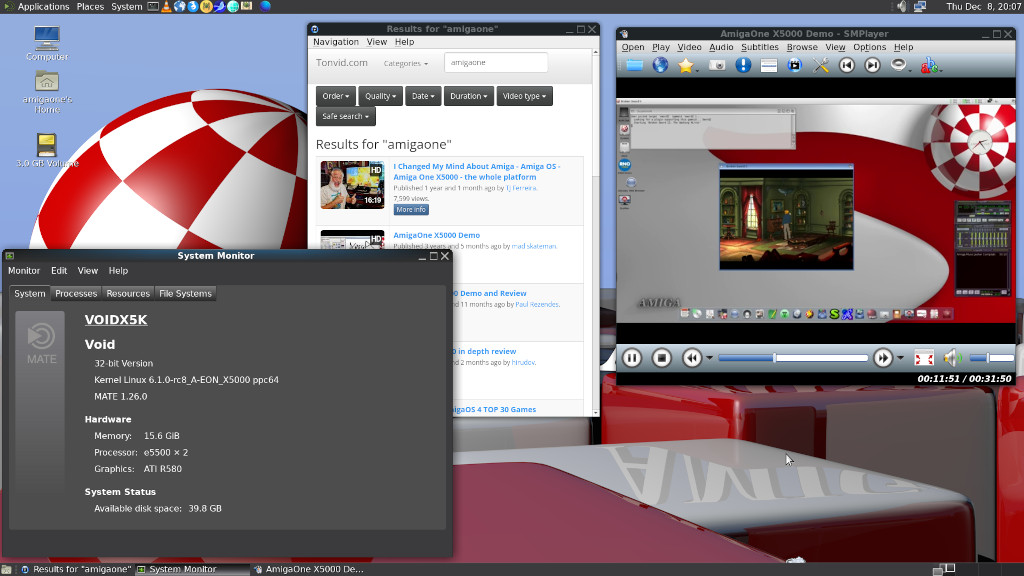Click the SMPlayer volume slider

pos(991,358)
